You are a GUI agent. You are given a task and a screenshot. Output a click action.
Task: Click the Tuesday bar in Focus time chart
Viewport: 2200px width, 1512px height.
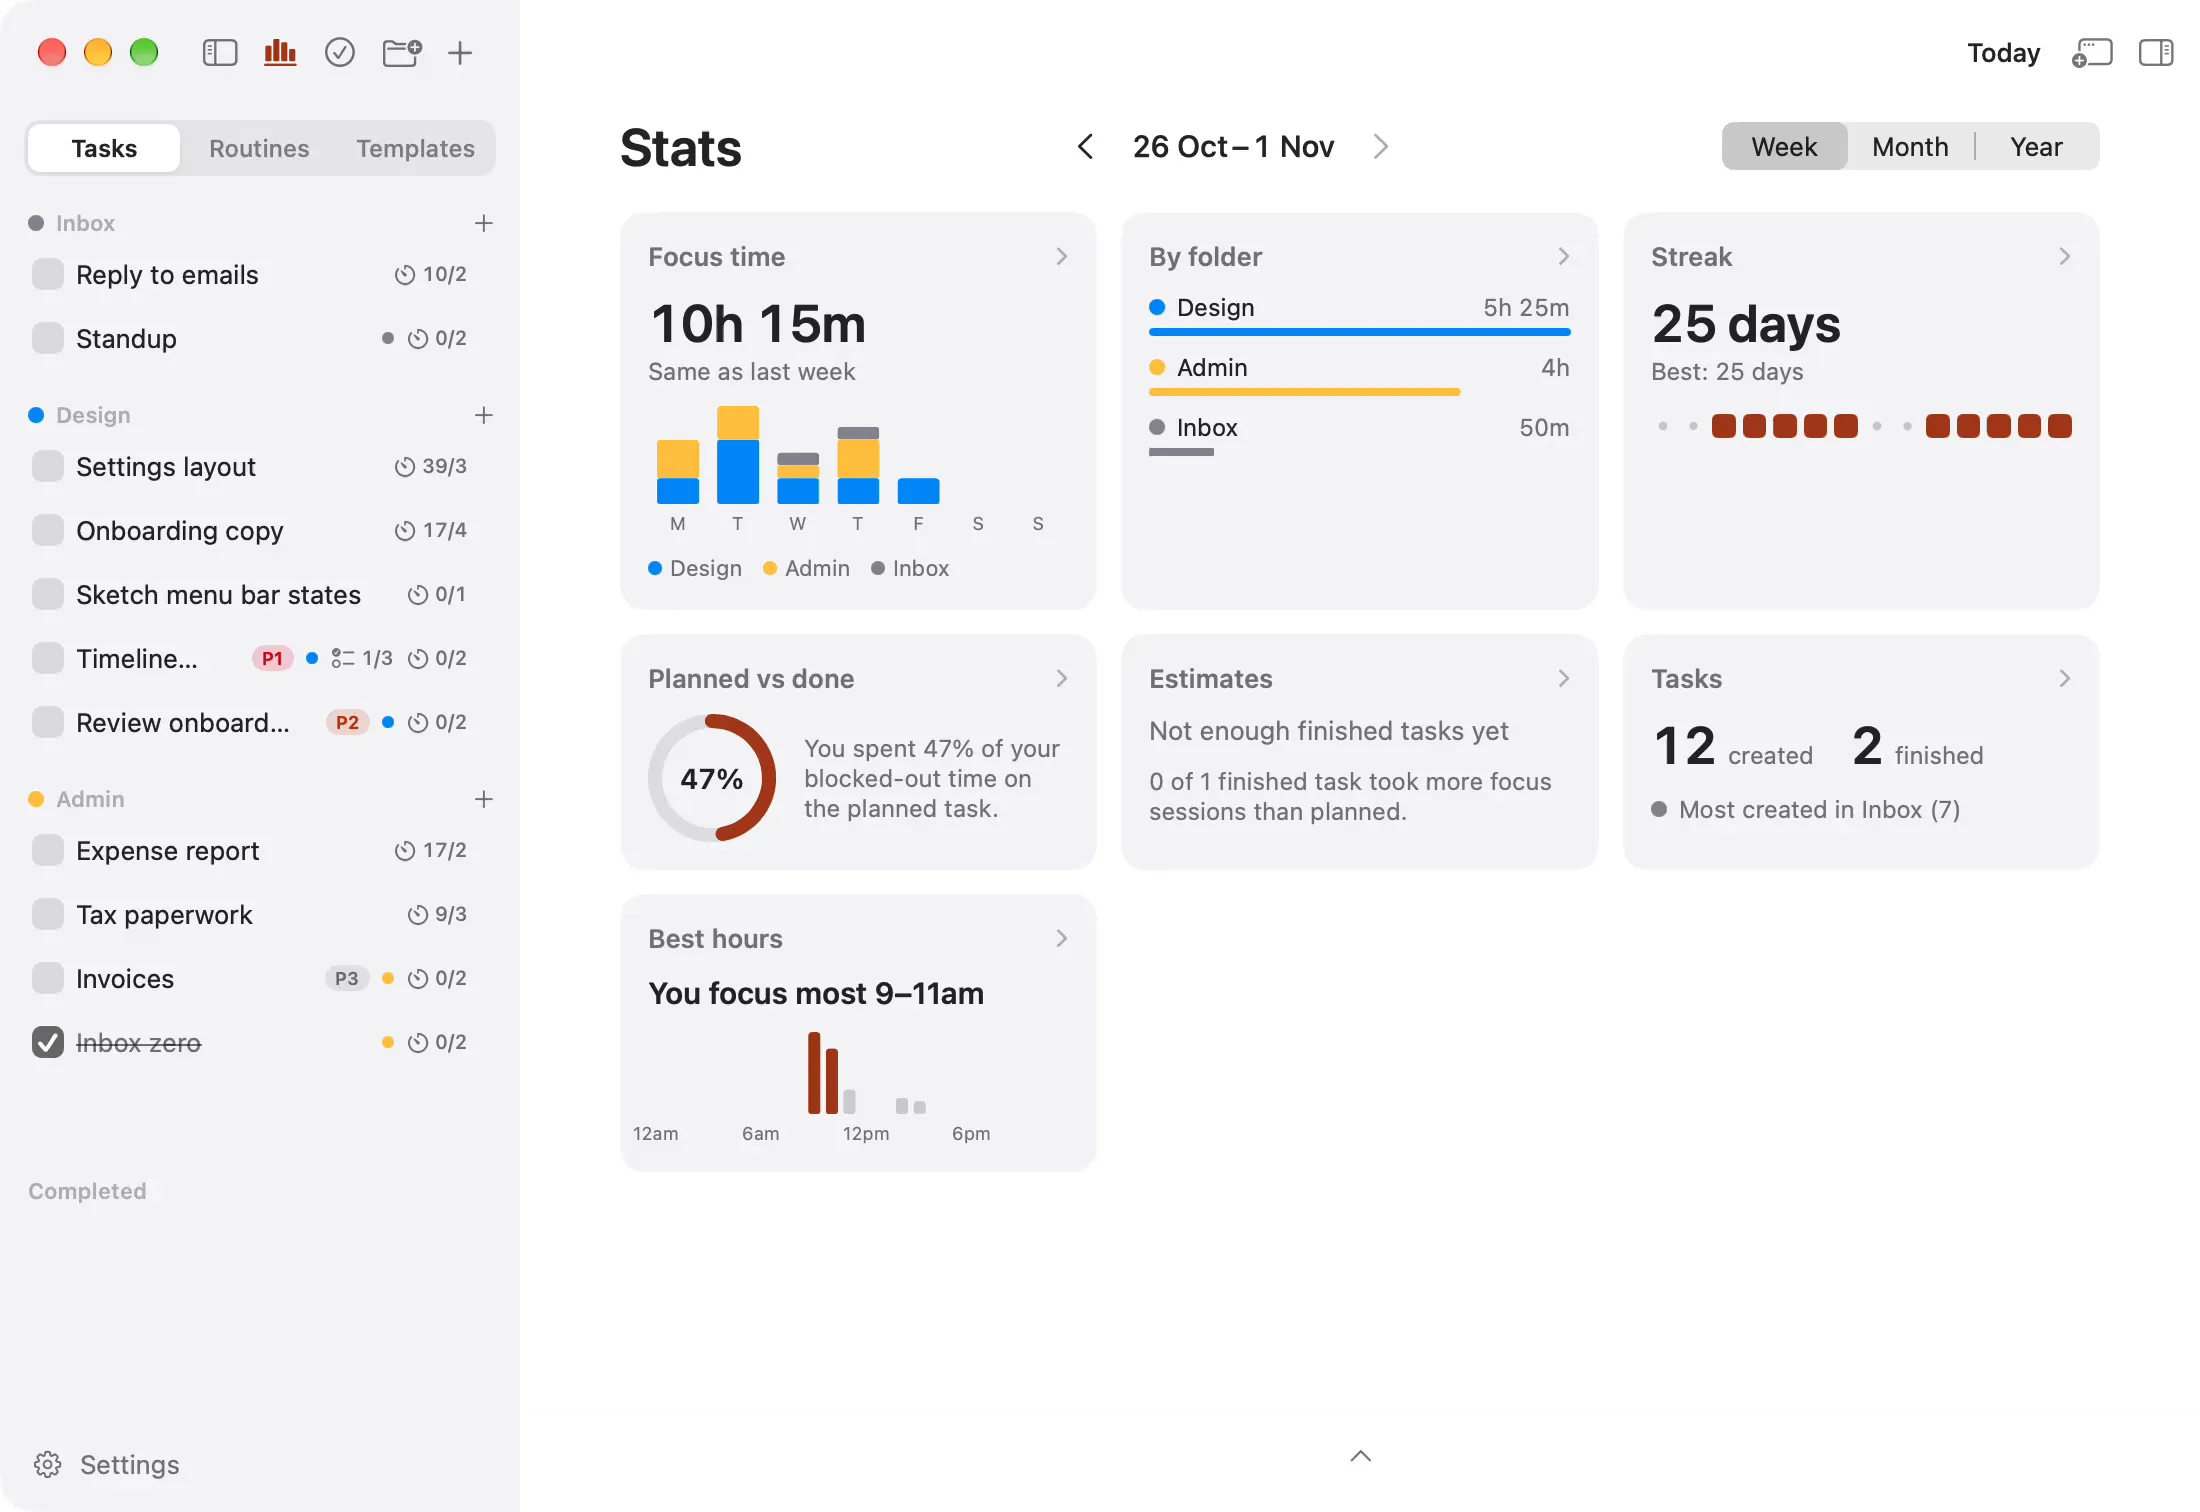[738, 455]
